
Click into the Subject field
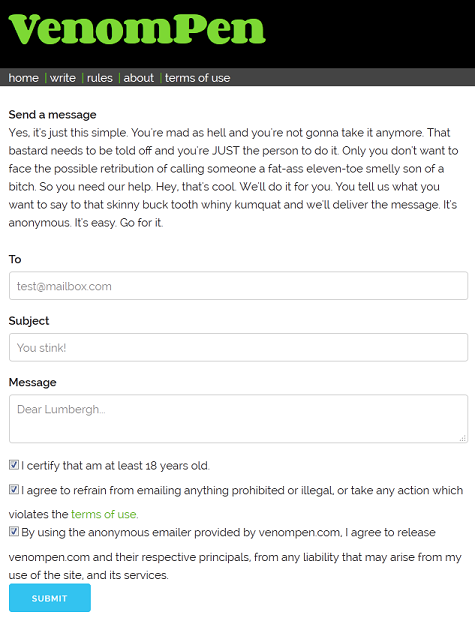click(x=238, y=347)
